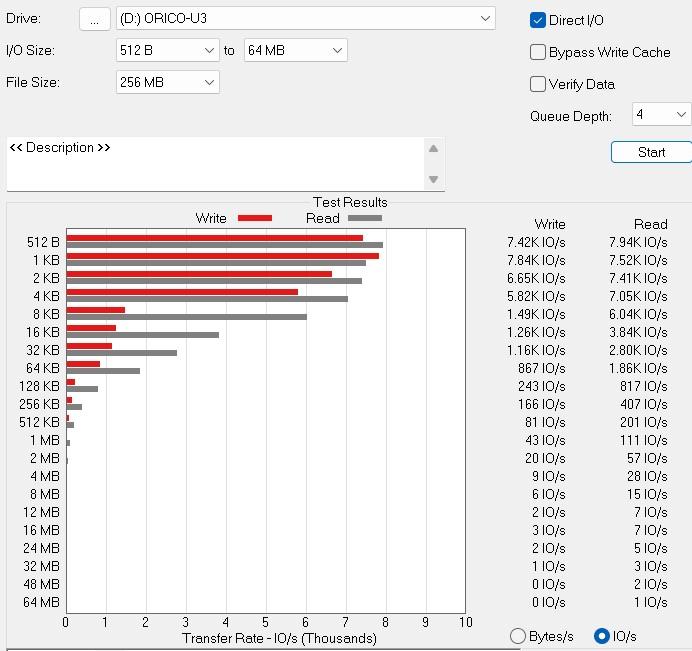Viewport: 692px width, 651px height.
Task: Click the description scroll up arrow
Action: click(433, 149)
